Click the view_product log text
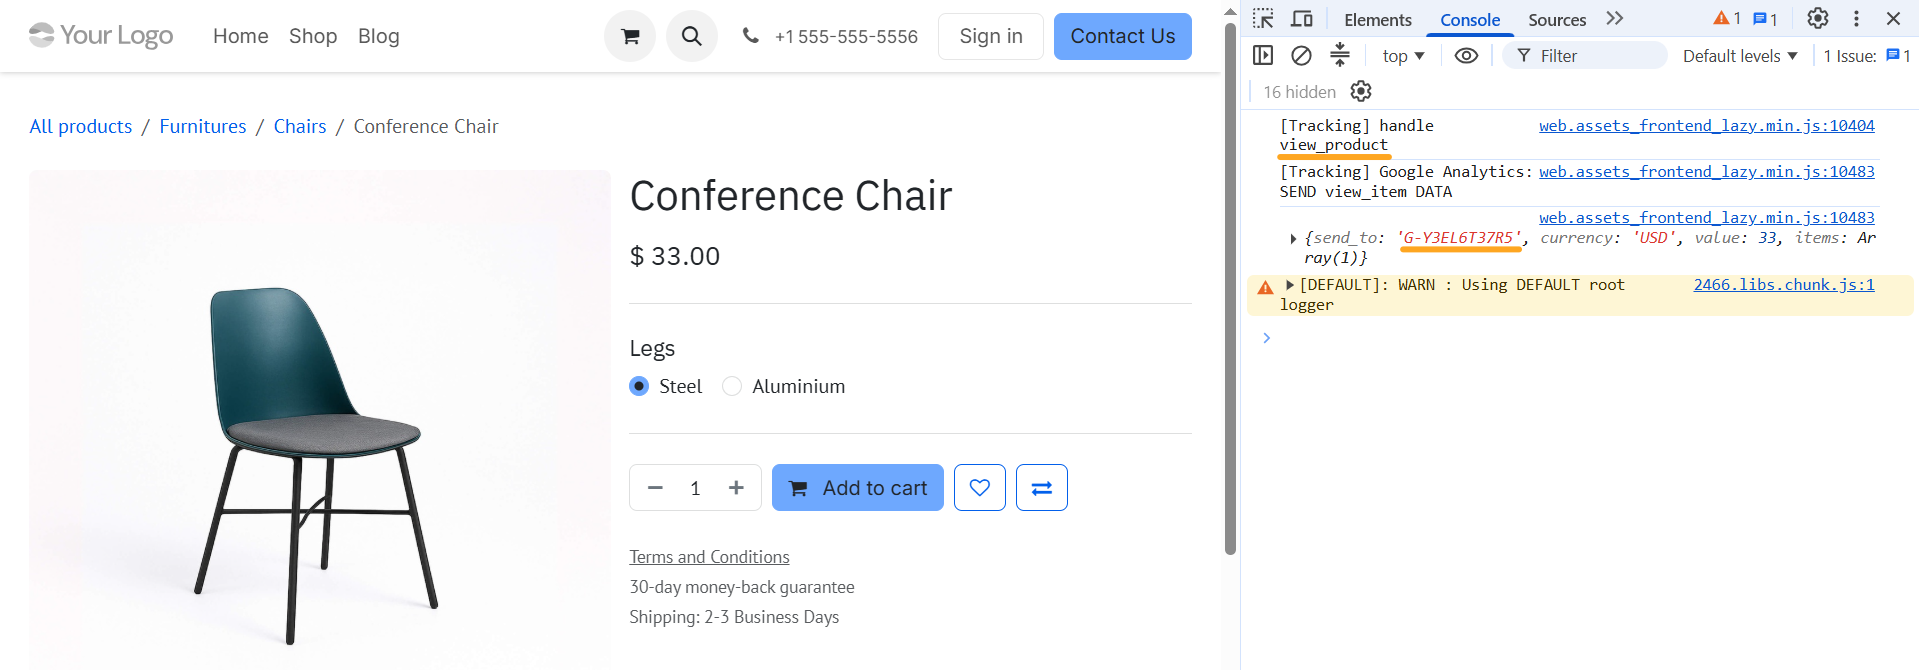1919x670 pixels. pyautogui.click(x=1334, y=145)
